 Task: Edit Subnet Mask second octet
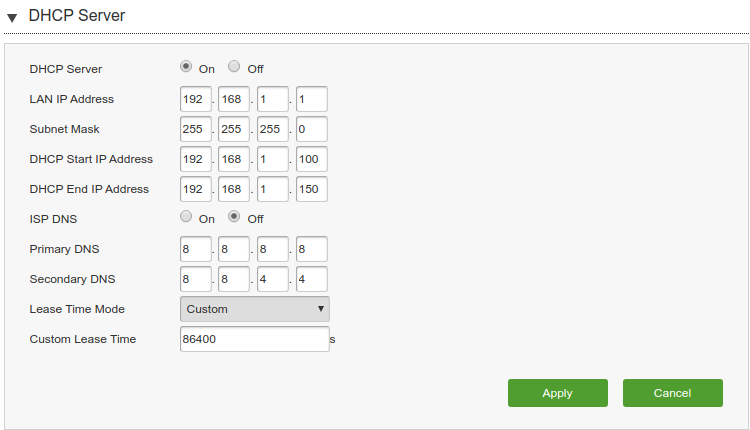coord(234,129)
